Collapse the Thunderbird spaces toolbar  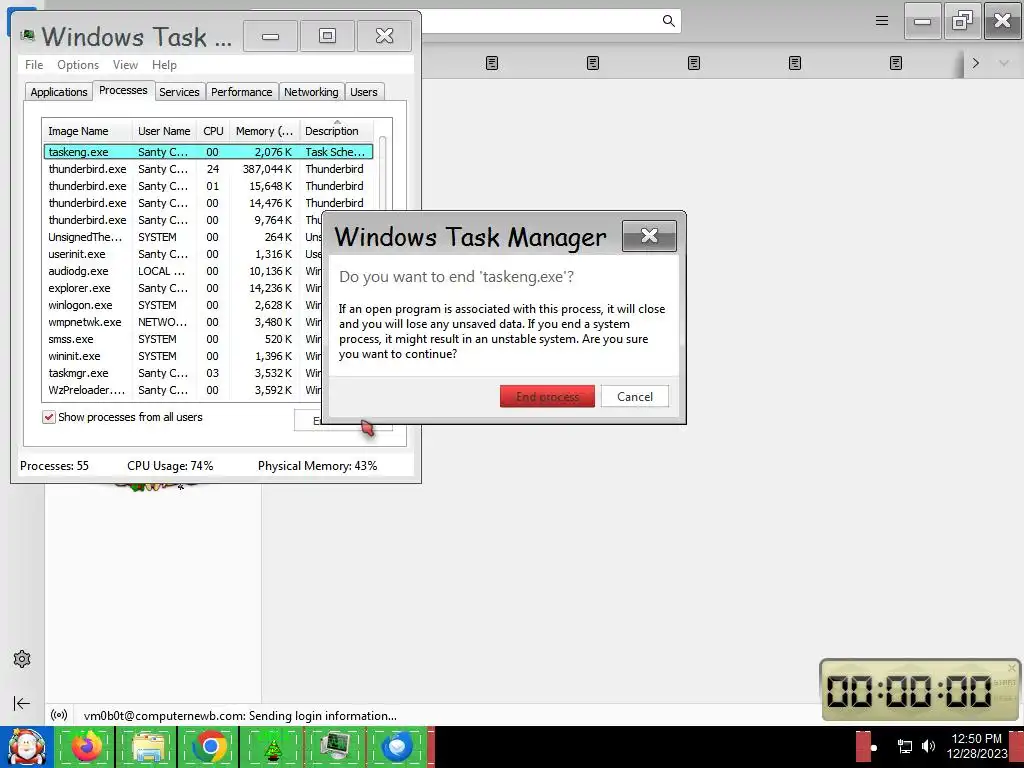(x=22, y=703)
